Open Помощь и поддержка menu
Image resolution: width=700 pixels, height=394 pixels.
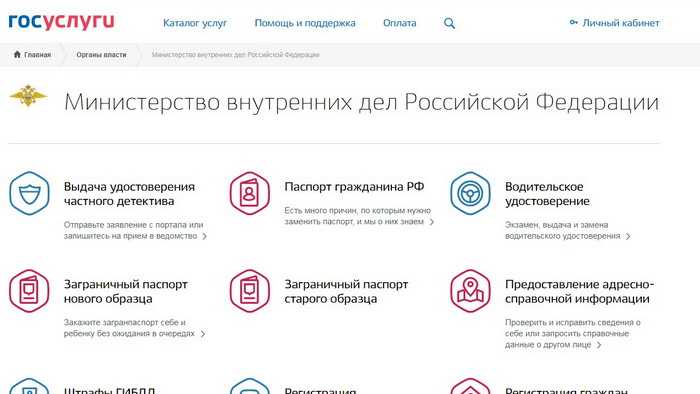(305, 23)
